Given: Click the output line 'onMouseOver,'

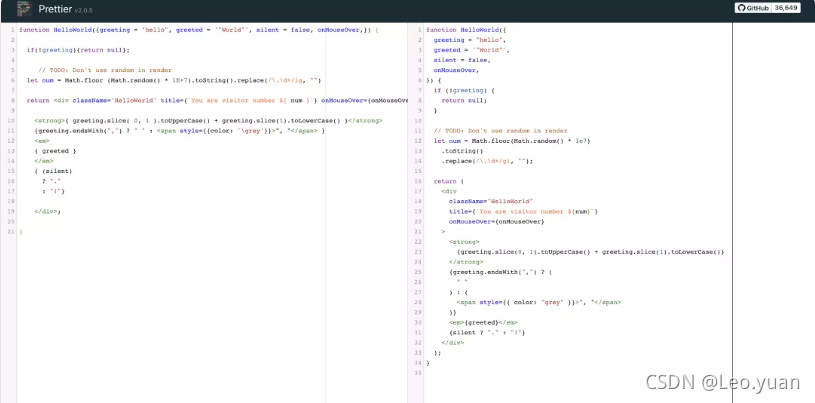Looking at the screenshot, I should [x=456, y=70].
